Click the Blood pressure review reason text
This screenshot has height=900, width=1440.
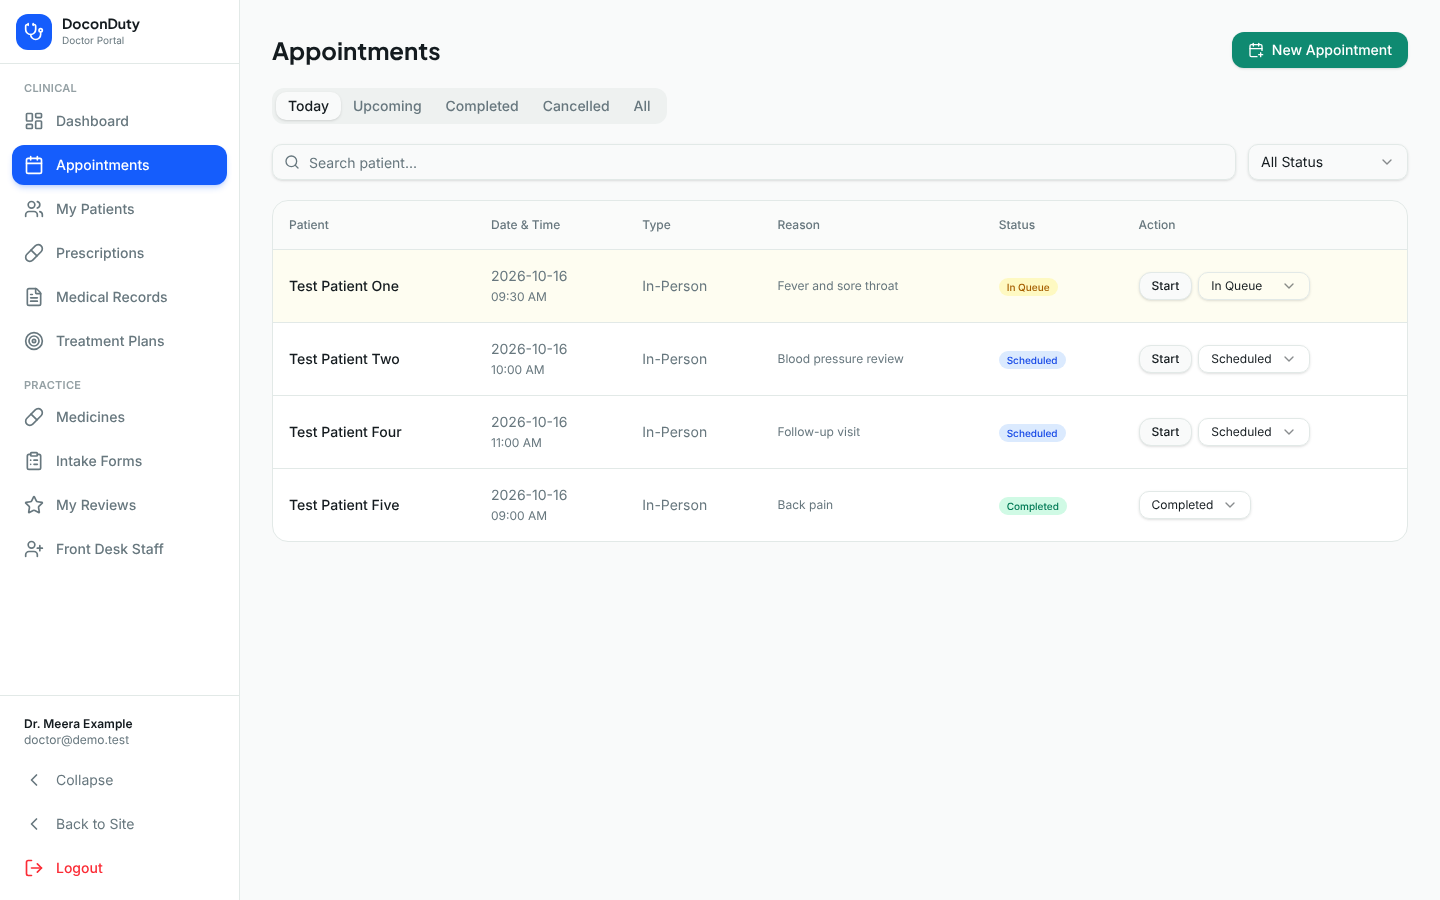click(840, 359)
